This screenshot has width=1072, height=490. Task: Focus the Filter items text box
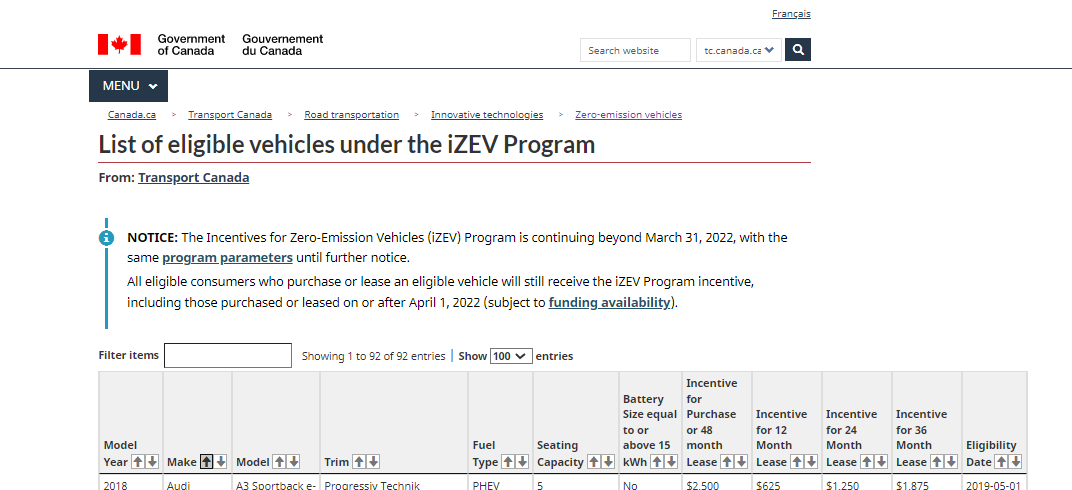click(x=228, y=355)
